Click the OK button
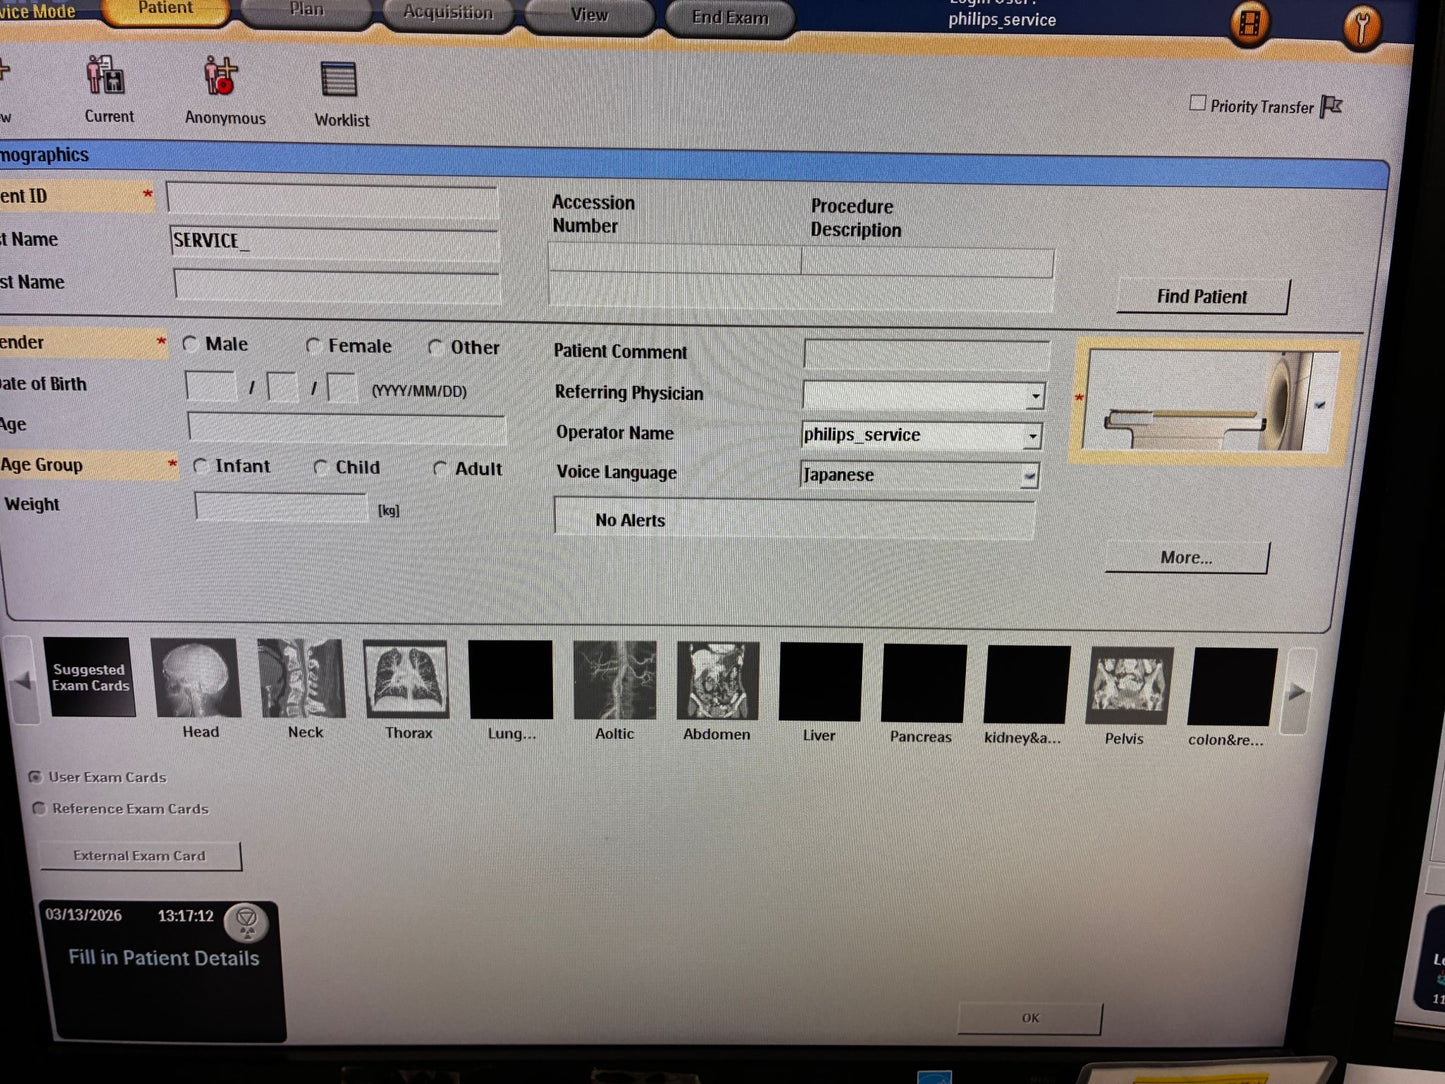 click(1030, 1018)
